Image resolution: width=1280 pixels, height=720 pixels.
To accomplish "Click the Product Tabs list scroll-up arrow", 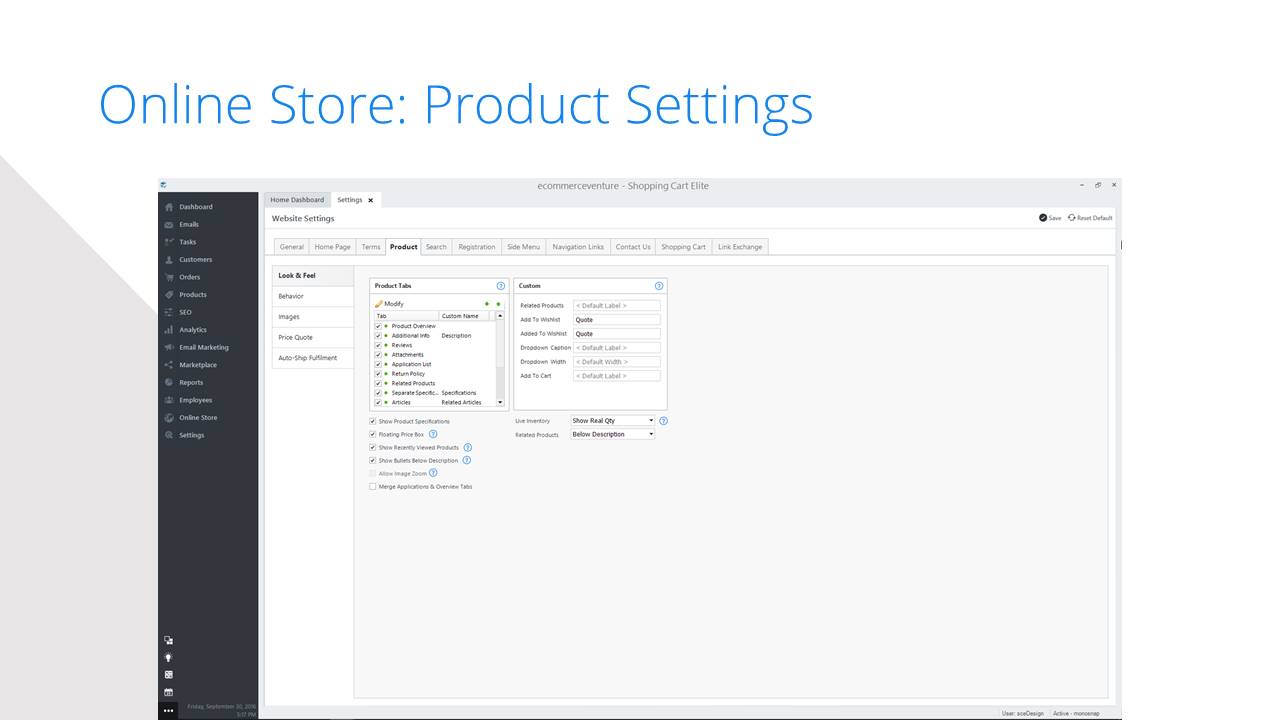I will [x=500, y=316].
